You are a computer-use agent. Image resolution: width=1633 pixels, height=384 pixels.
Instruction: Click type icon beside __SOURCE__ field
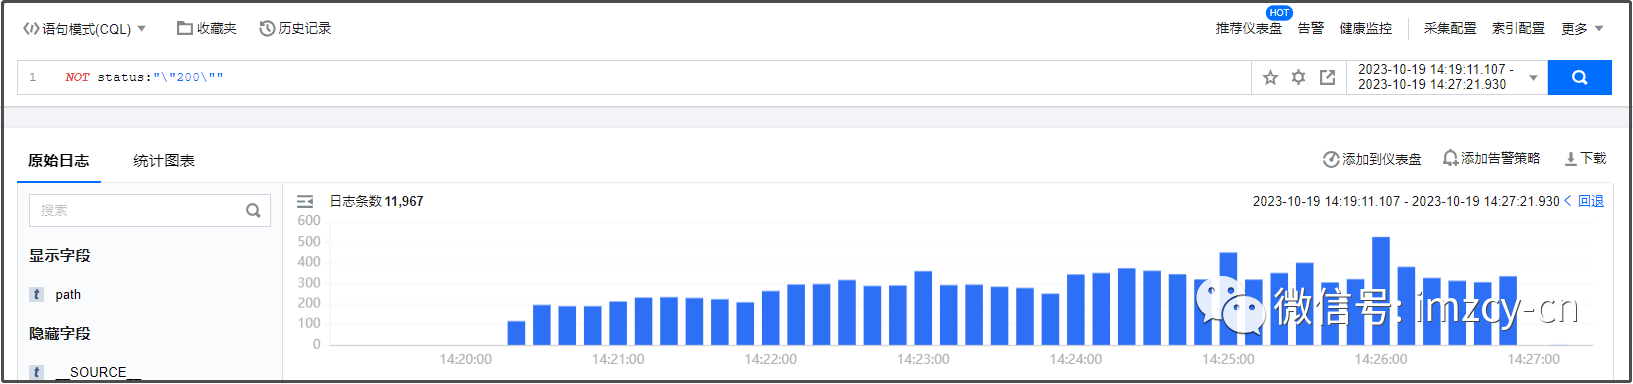click(37, 372)
